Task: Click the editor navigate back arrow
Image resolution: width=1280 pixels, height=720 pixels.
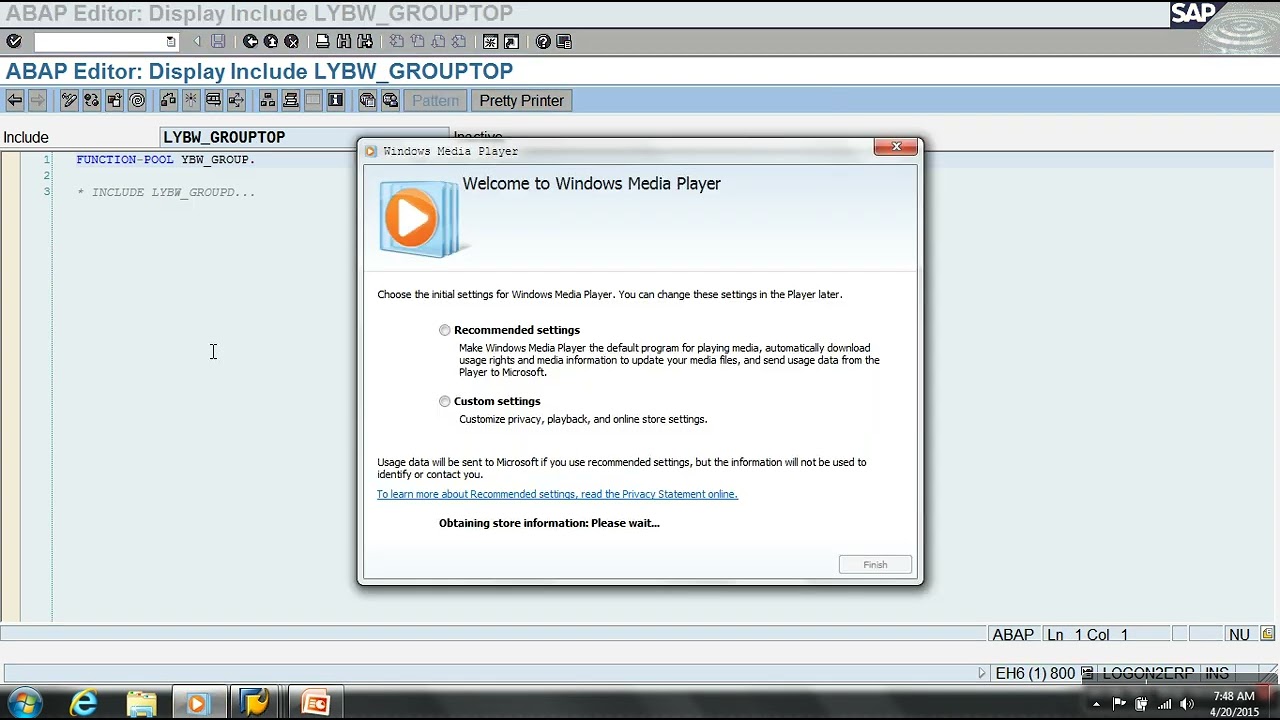Action: click(15, 100)
